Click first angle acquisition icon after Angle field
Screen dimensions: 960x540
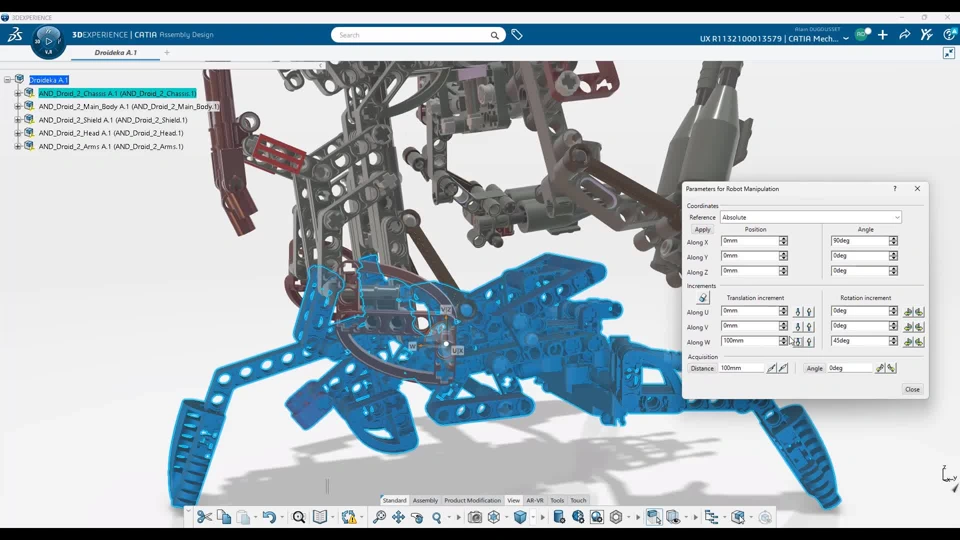click(x=880, y=368)
